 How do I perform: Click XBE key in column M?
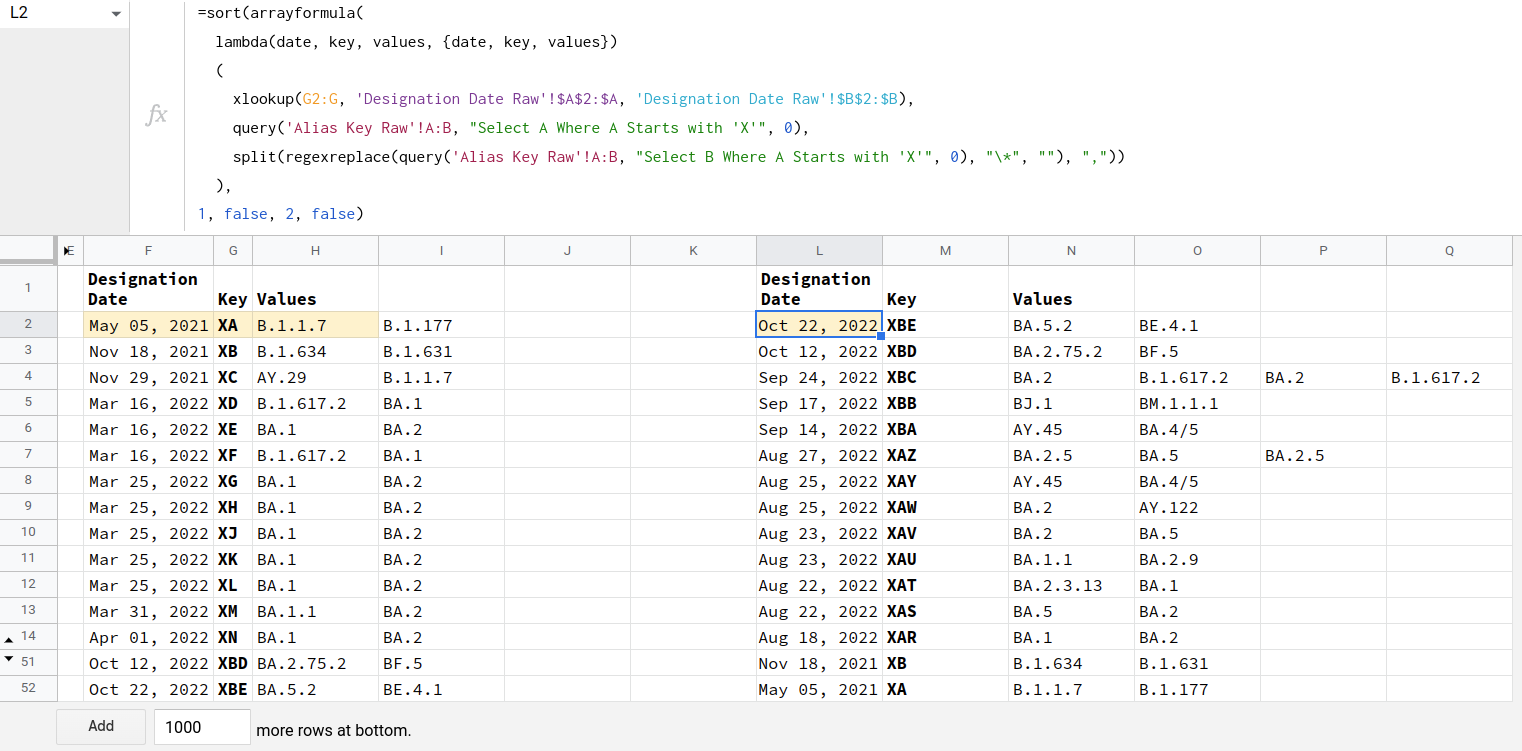(945, 325)
